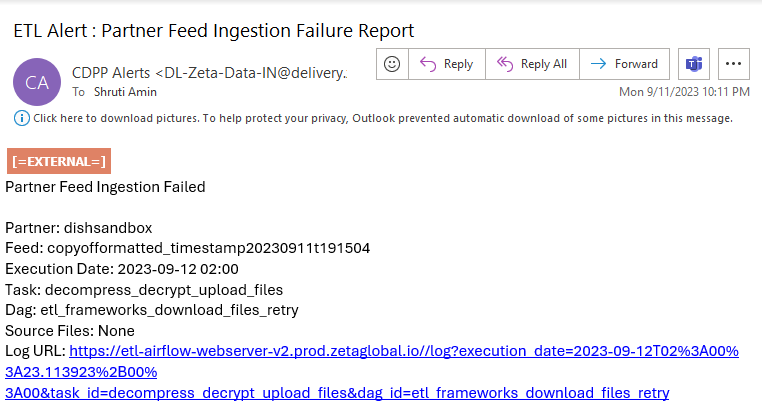Forward this ETL alert email
Image resolution: width=762 pixels, height=416 pixels.
(624, 64)
